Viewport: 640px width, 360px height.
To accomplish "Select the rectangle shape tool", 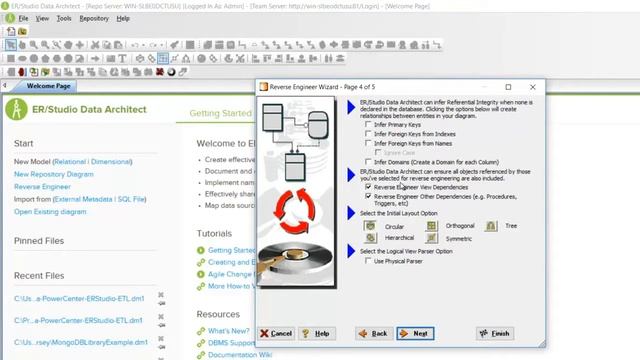I will point(11,58).
